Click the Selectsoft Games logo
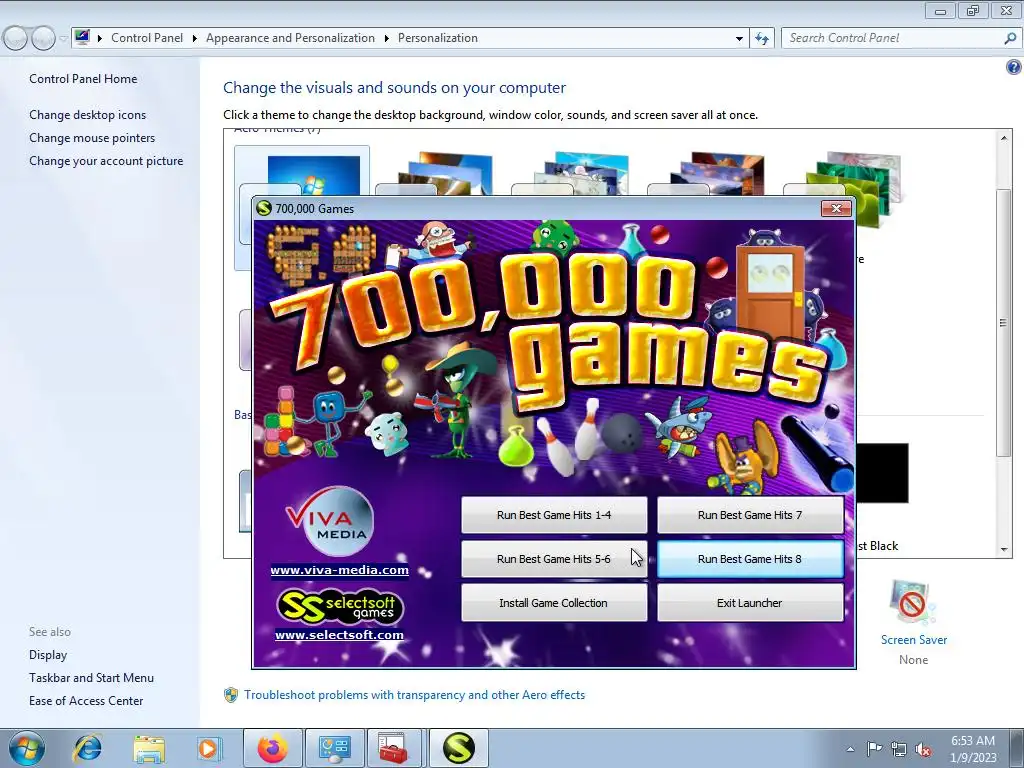This screenshot has width=1024, height=768. [x=340, y=606]
